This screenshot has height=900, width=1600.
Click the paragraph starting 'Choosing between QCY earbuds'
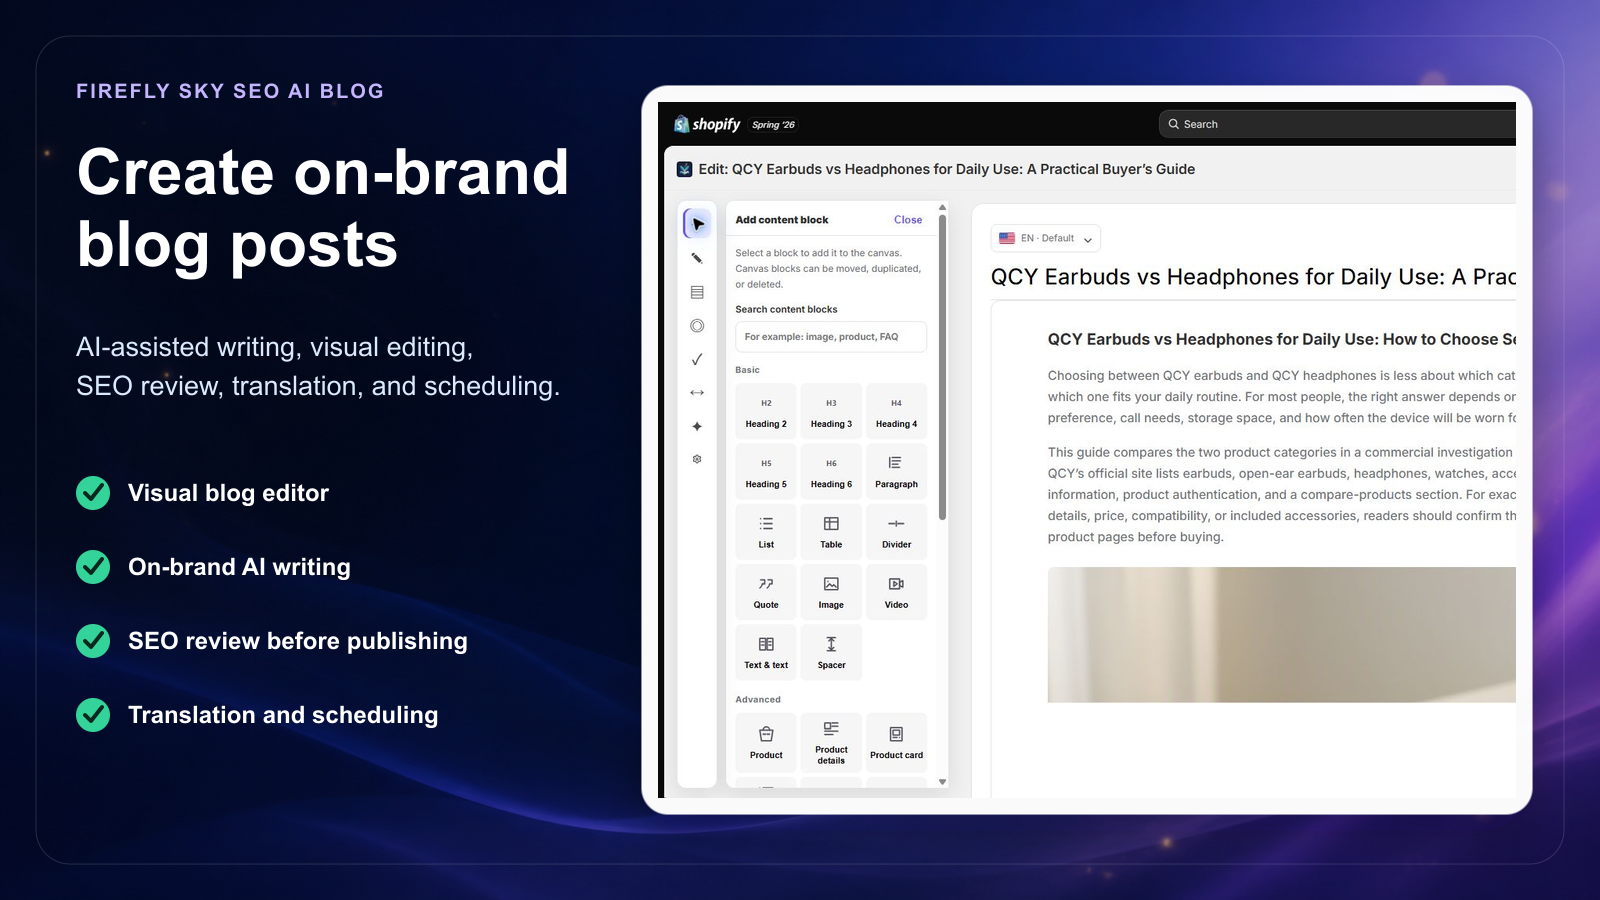(x=1282, y=397)
